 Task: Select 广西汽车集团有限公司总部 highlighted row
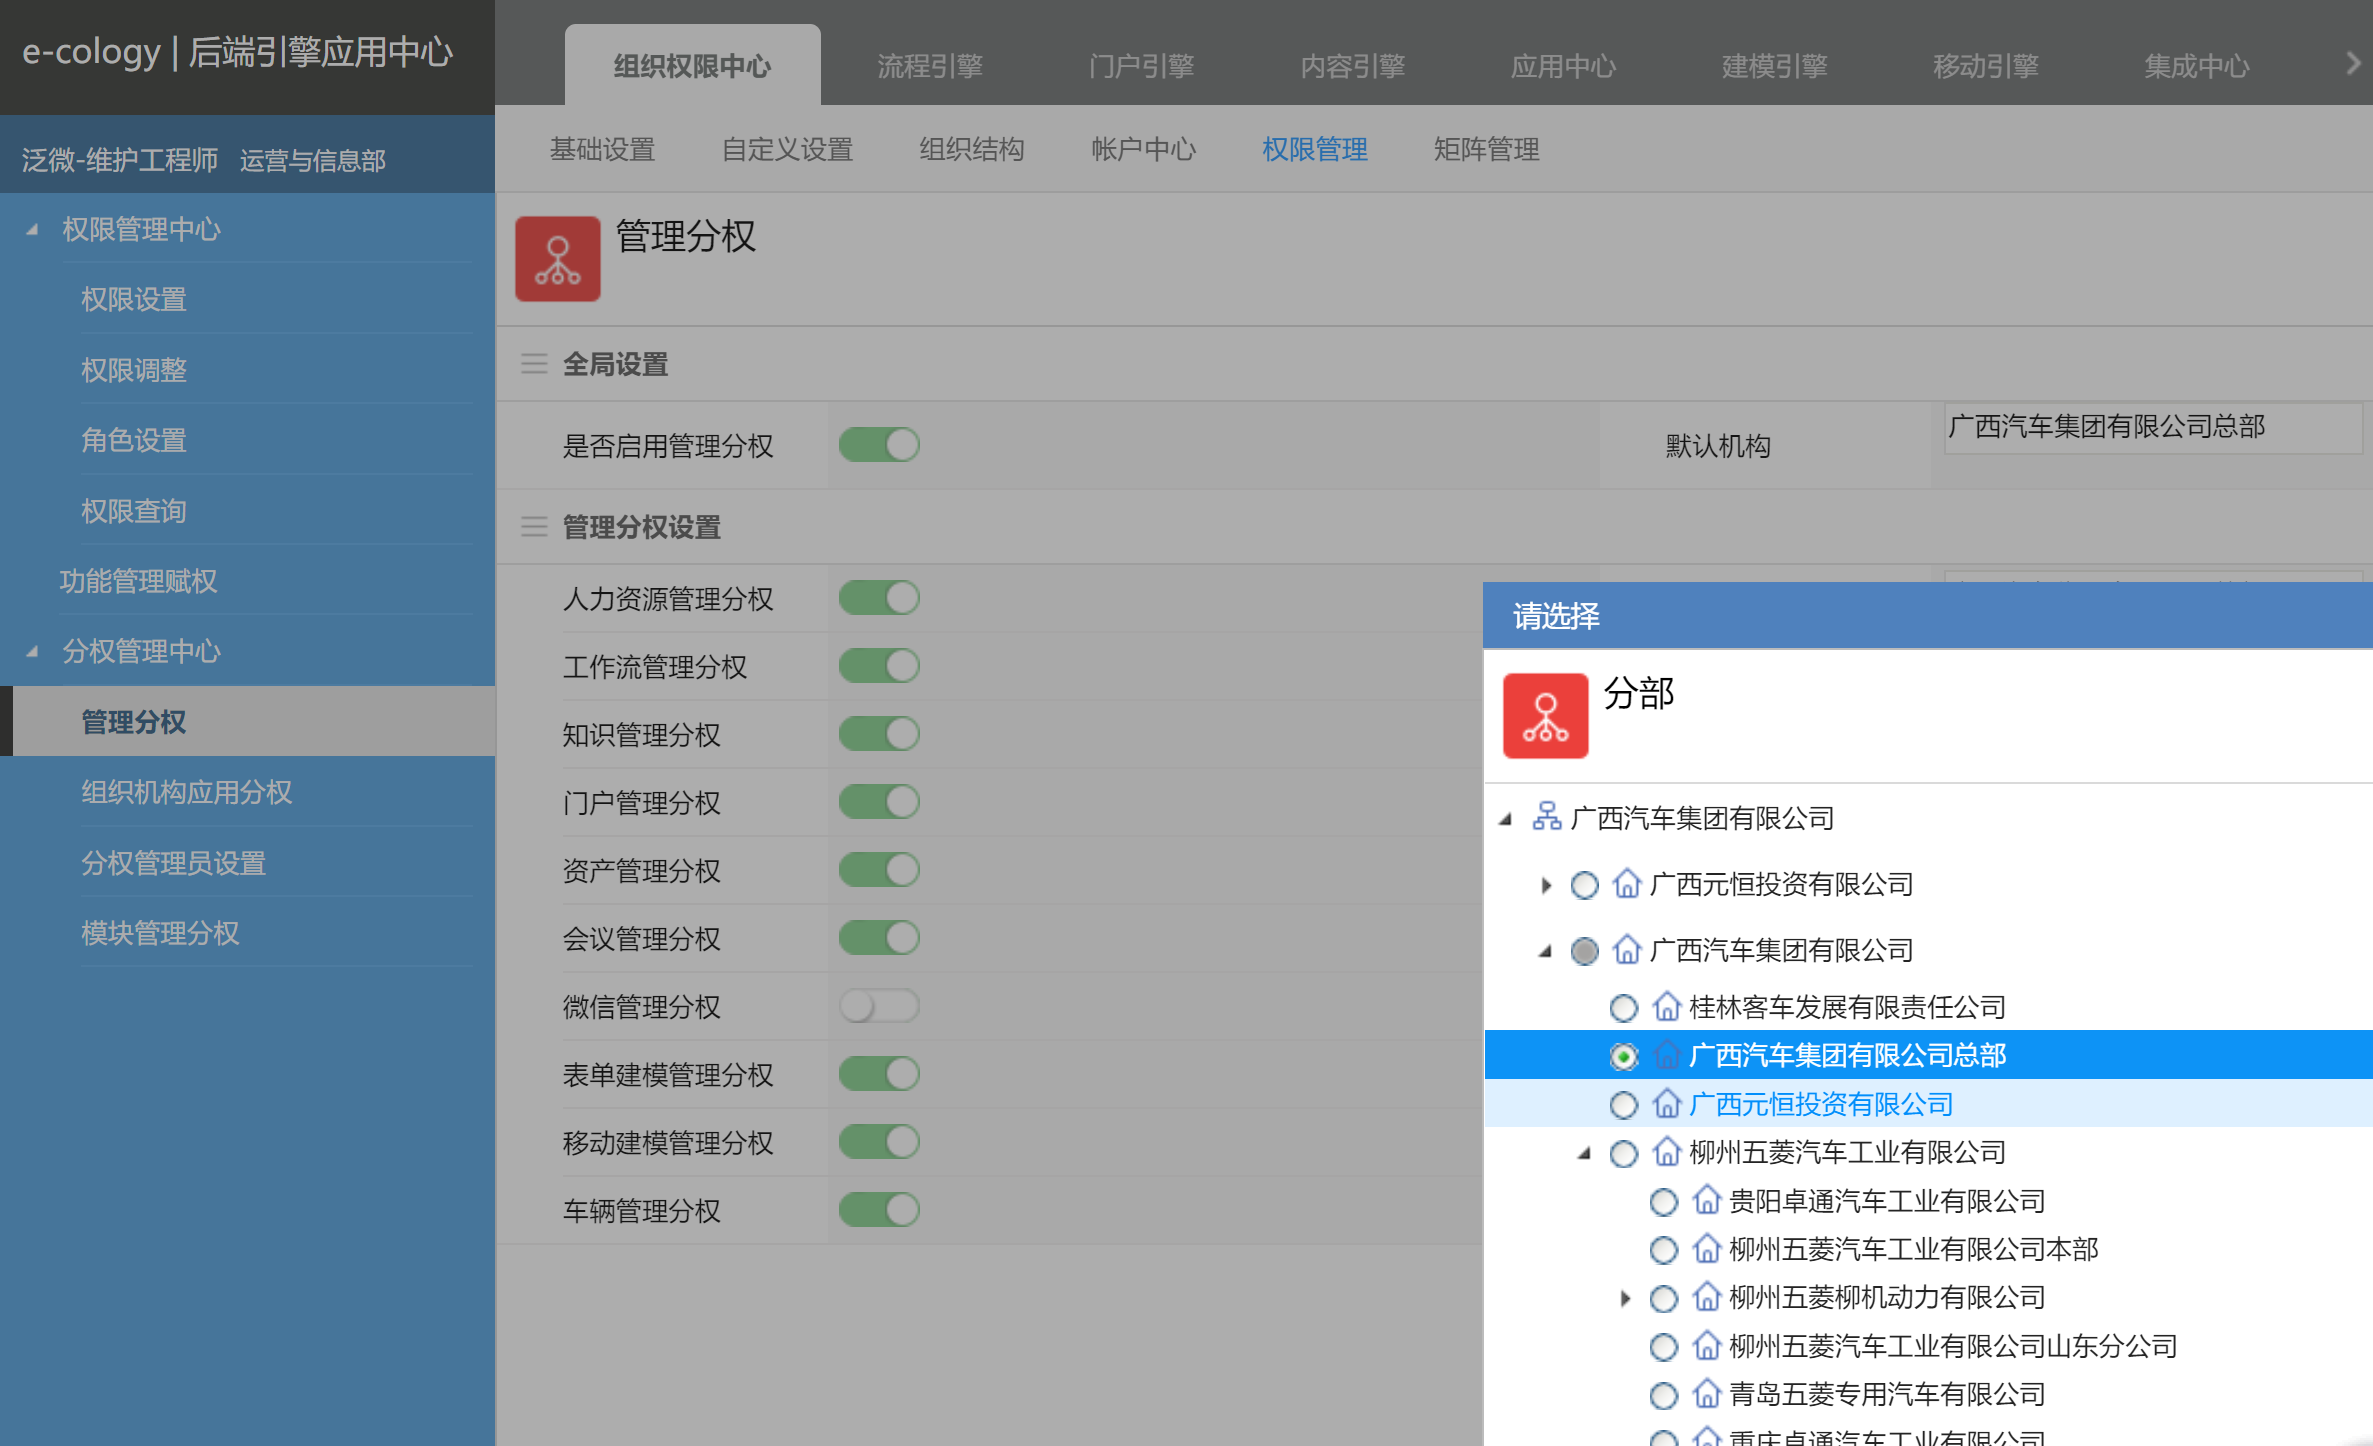1928,1055
